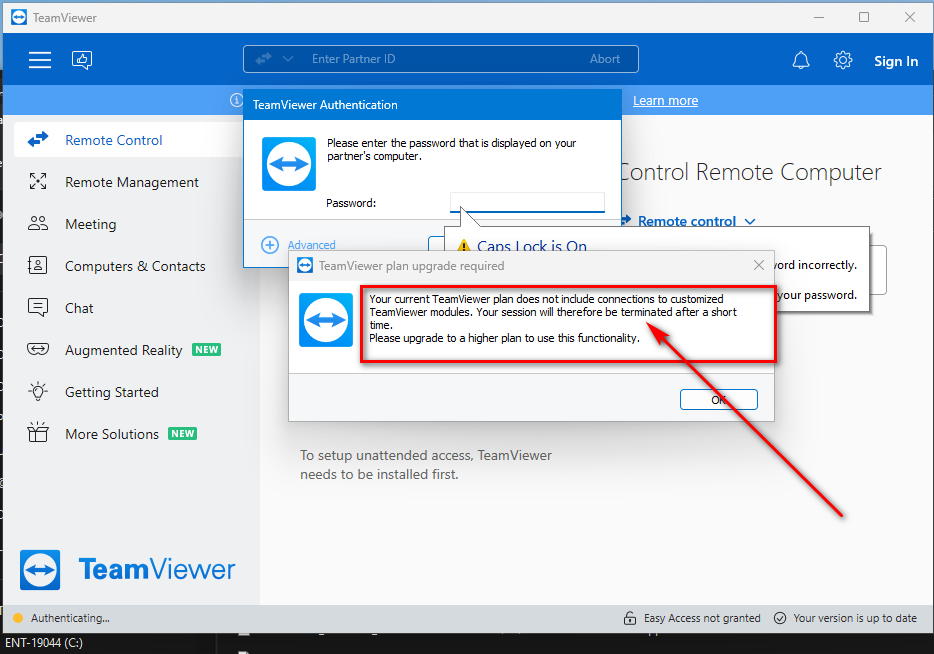
Task: Expand Advanced options in the Authentication dialog
Action: 311,245
